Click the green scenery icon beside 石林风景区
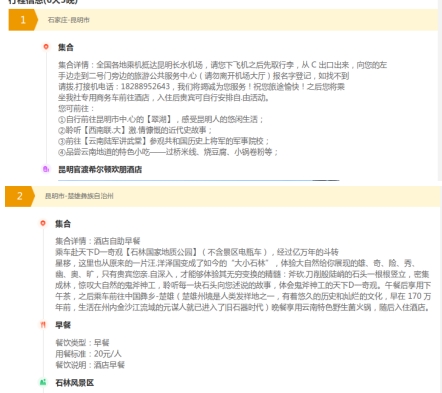442x393 pixels. (x=43, y=382)
